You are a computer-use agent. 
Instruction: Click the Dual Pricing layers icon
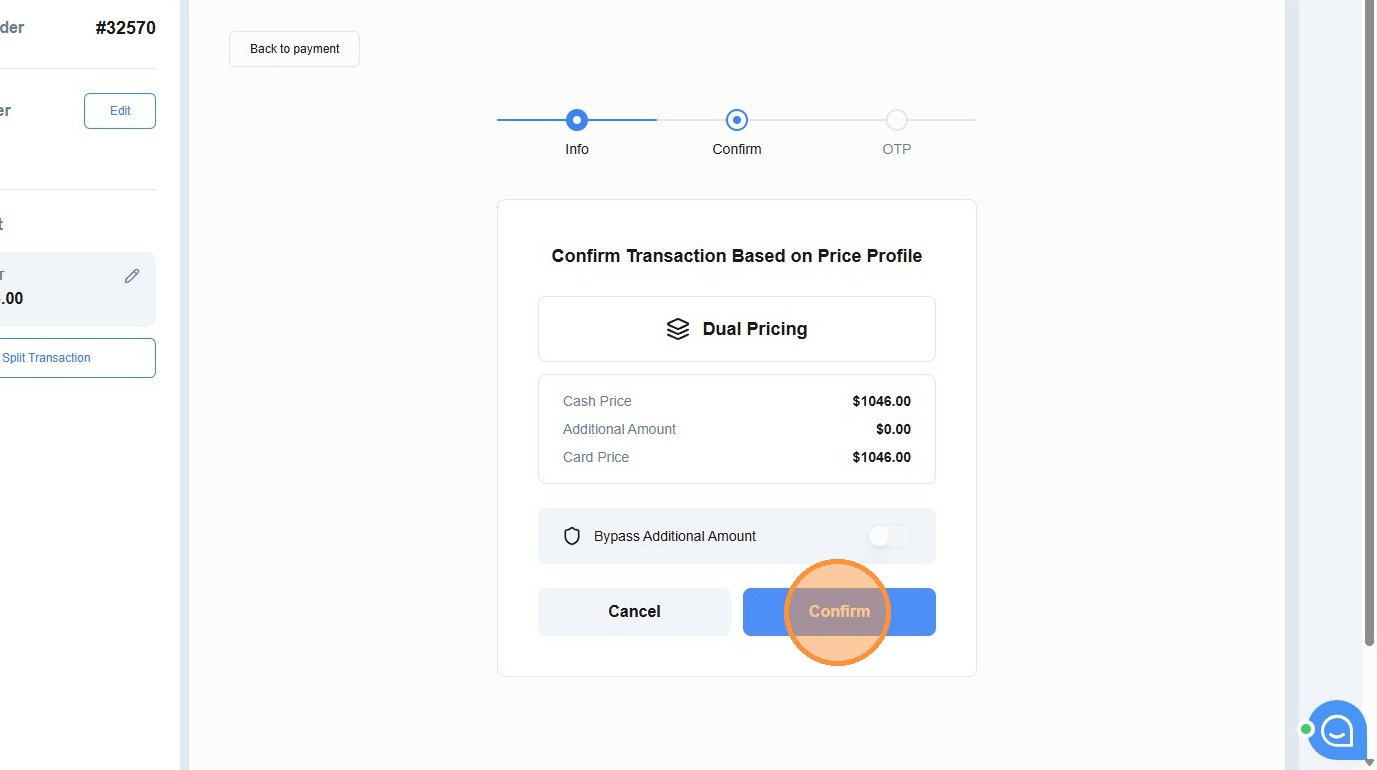coord(678,329)
